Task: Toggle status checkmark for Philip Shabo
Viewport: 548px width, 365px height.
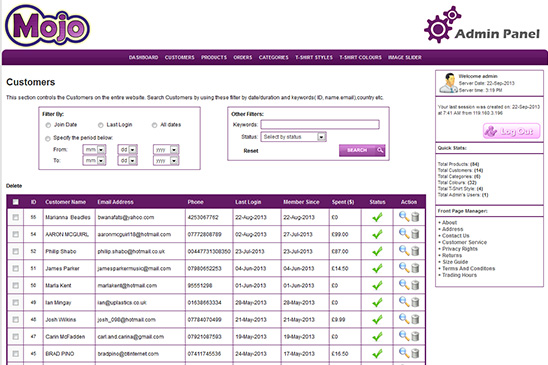Action: [x=377, y=251]
